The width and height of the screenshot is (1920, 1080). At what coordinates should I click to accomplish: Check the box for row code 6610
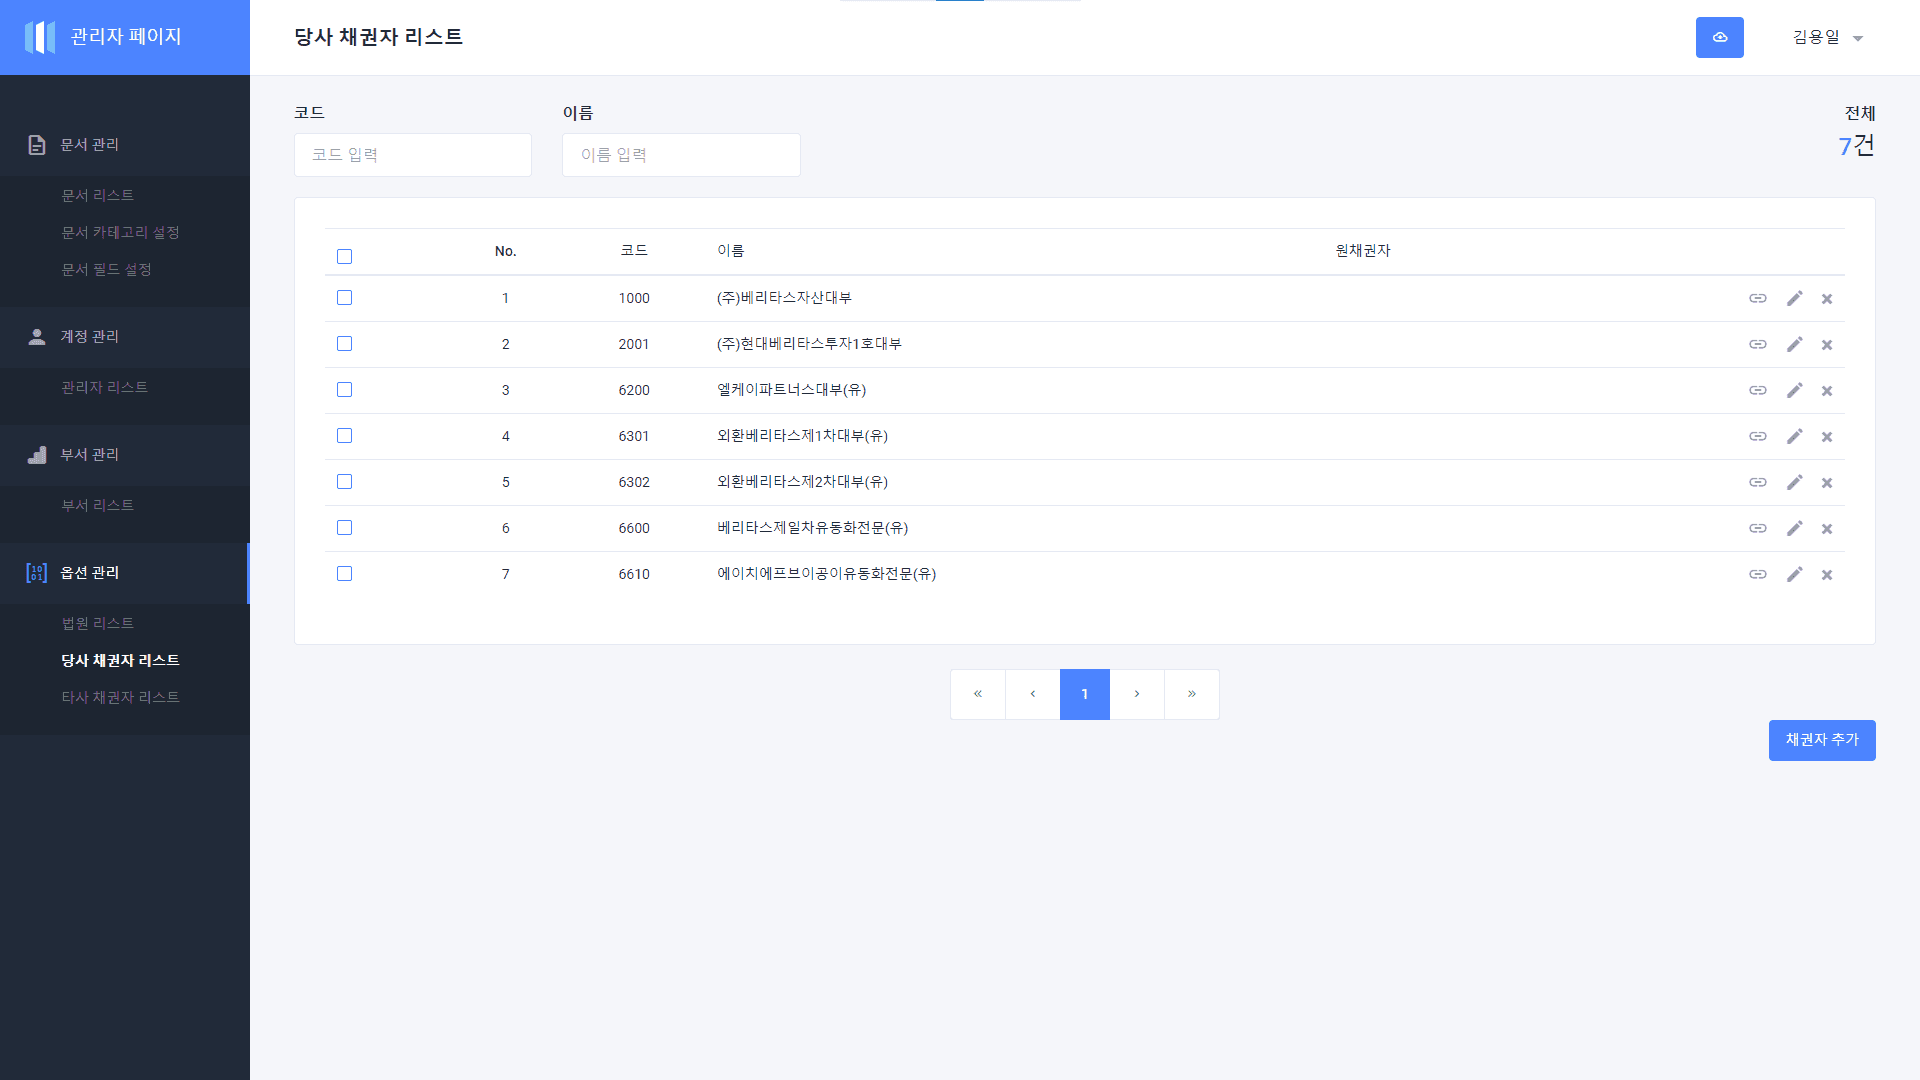pyautogui.click(x=344, y=574)
